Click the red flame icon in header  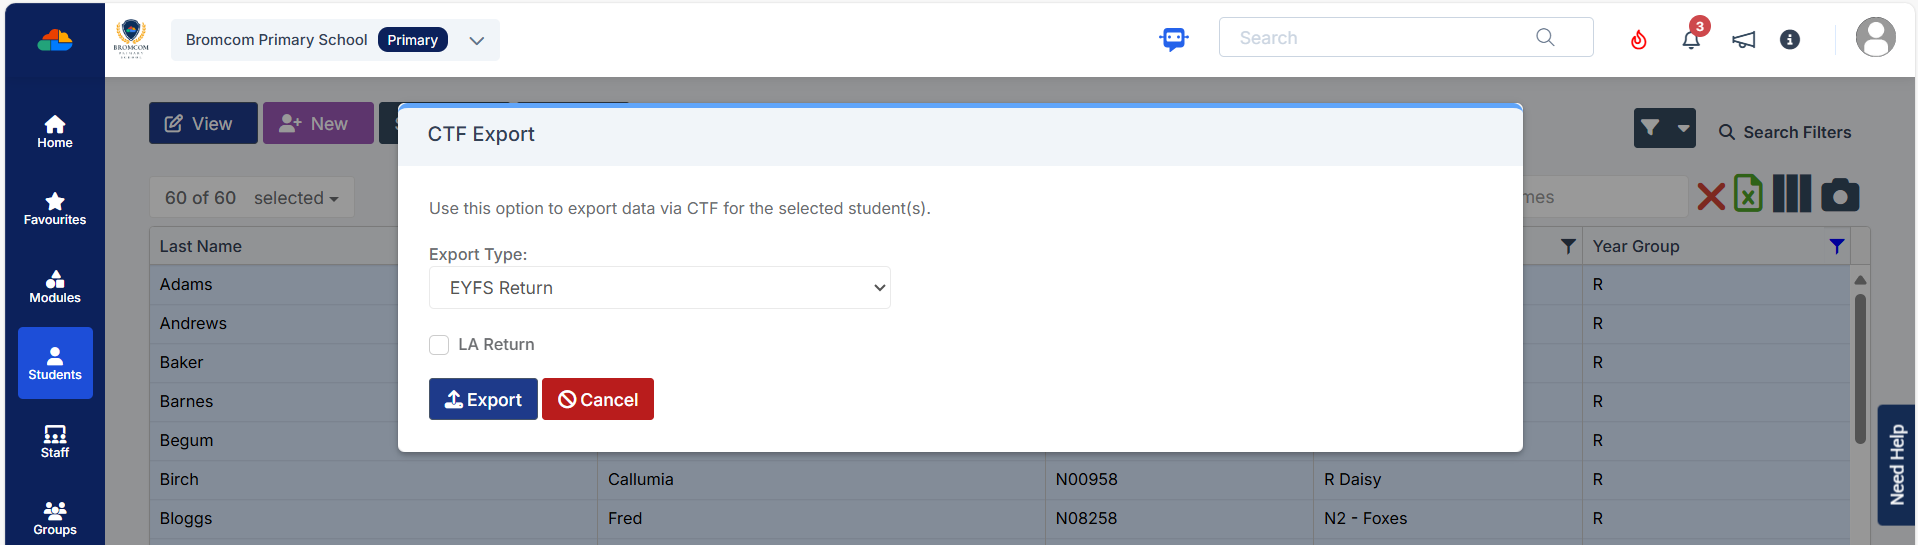pyautogui.click(x=1638, y=40)
